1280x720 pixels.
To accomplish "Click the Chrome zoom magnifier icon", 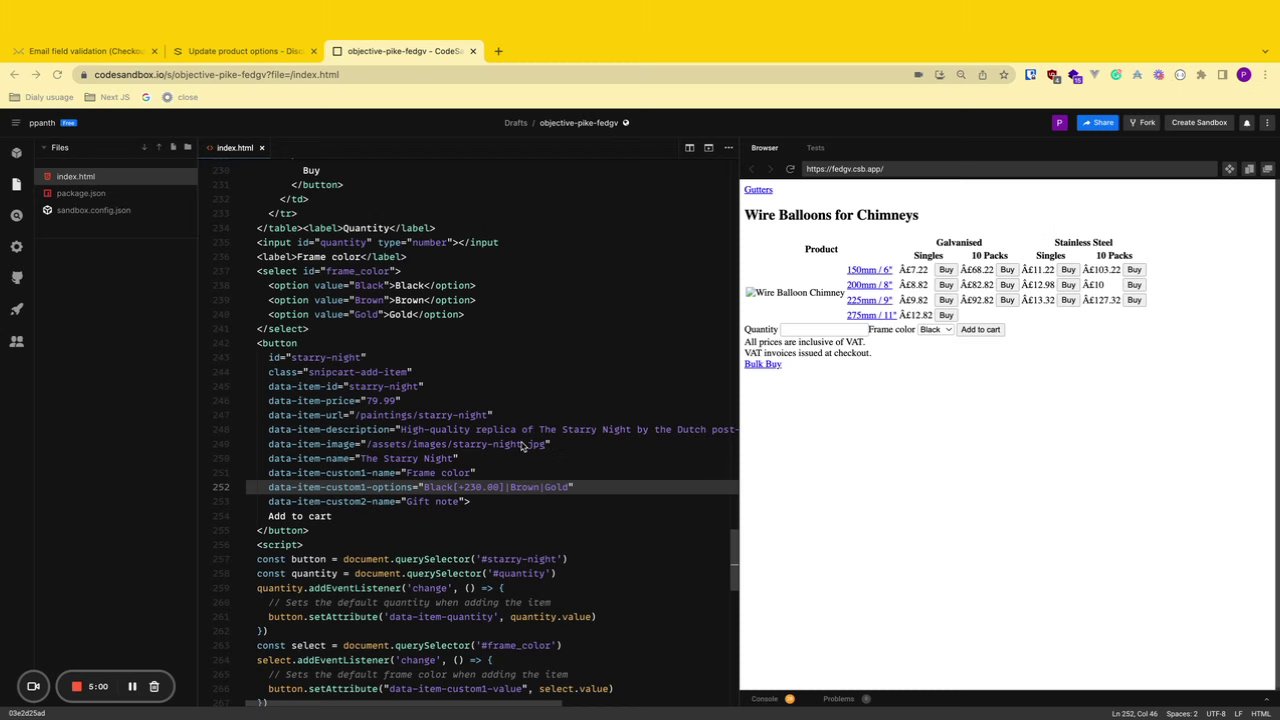I will pyautogui.click(x=961, y=75).
